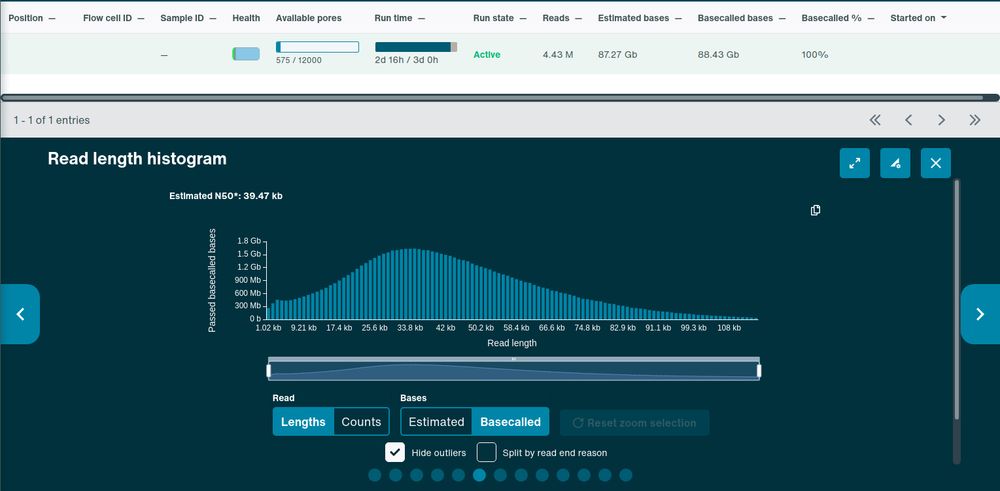This screenshot has height=491, width=1000.
Task: Click the 4.43 M reads value
Action: 558,55
